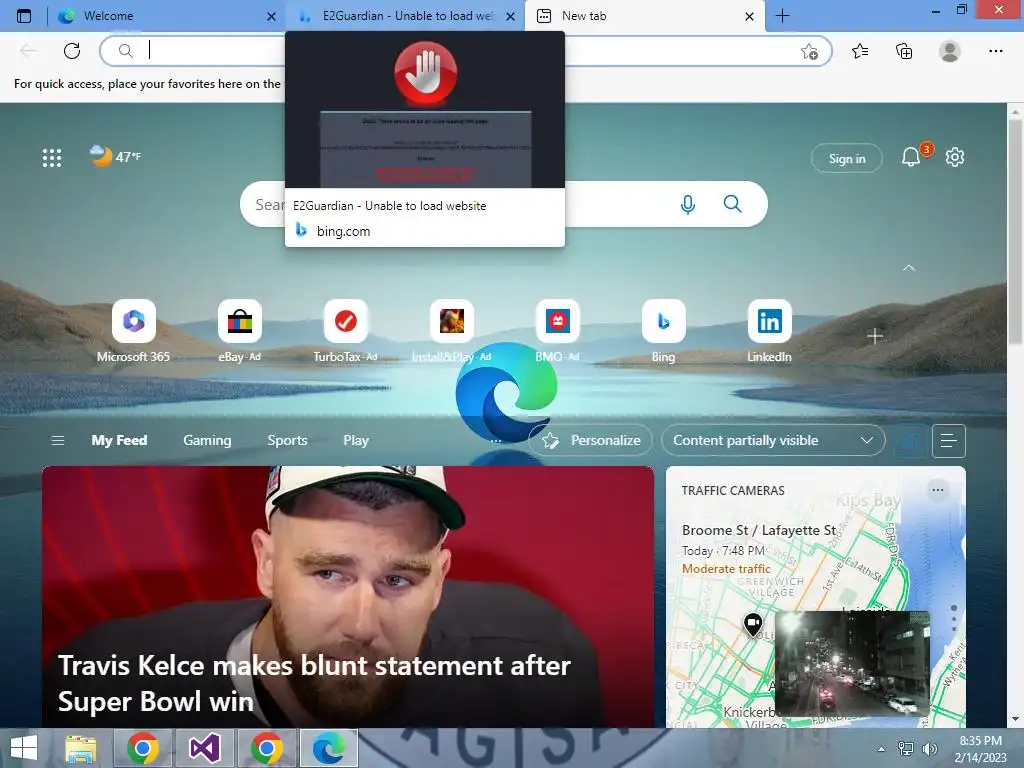1024x768 pixels.
Task: Switch to the E2Guardian tab
Action: [x=405, y=16]
